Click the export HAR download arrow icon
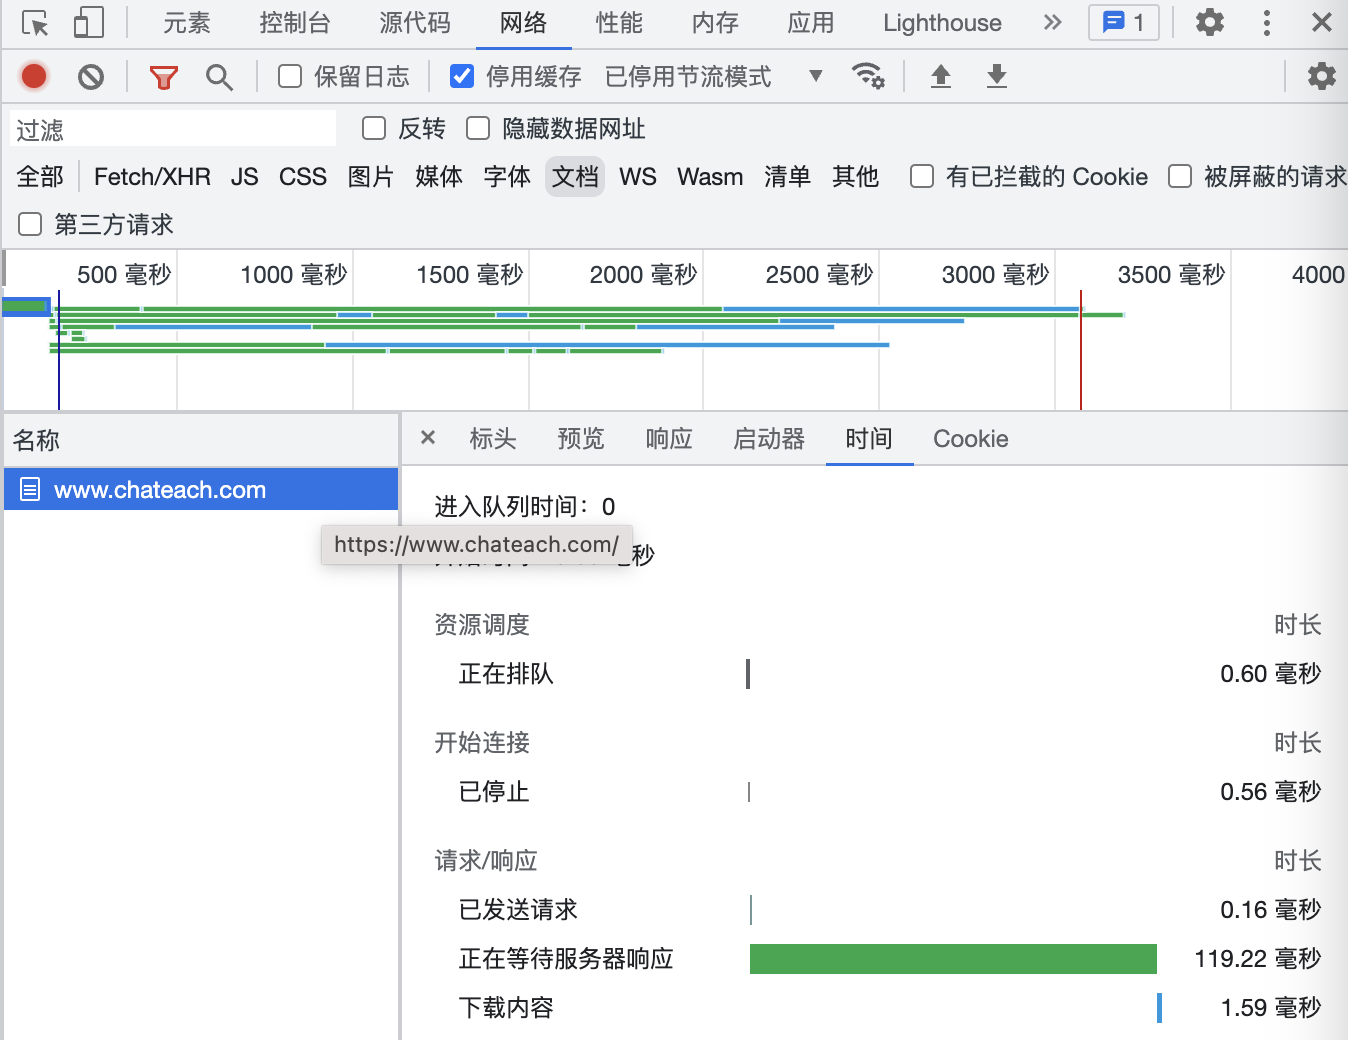Screen dimensions: 1348x1040 click(x=997, y=76)
